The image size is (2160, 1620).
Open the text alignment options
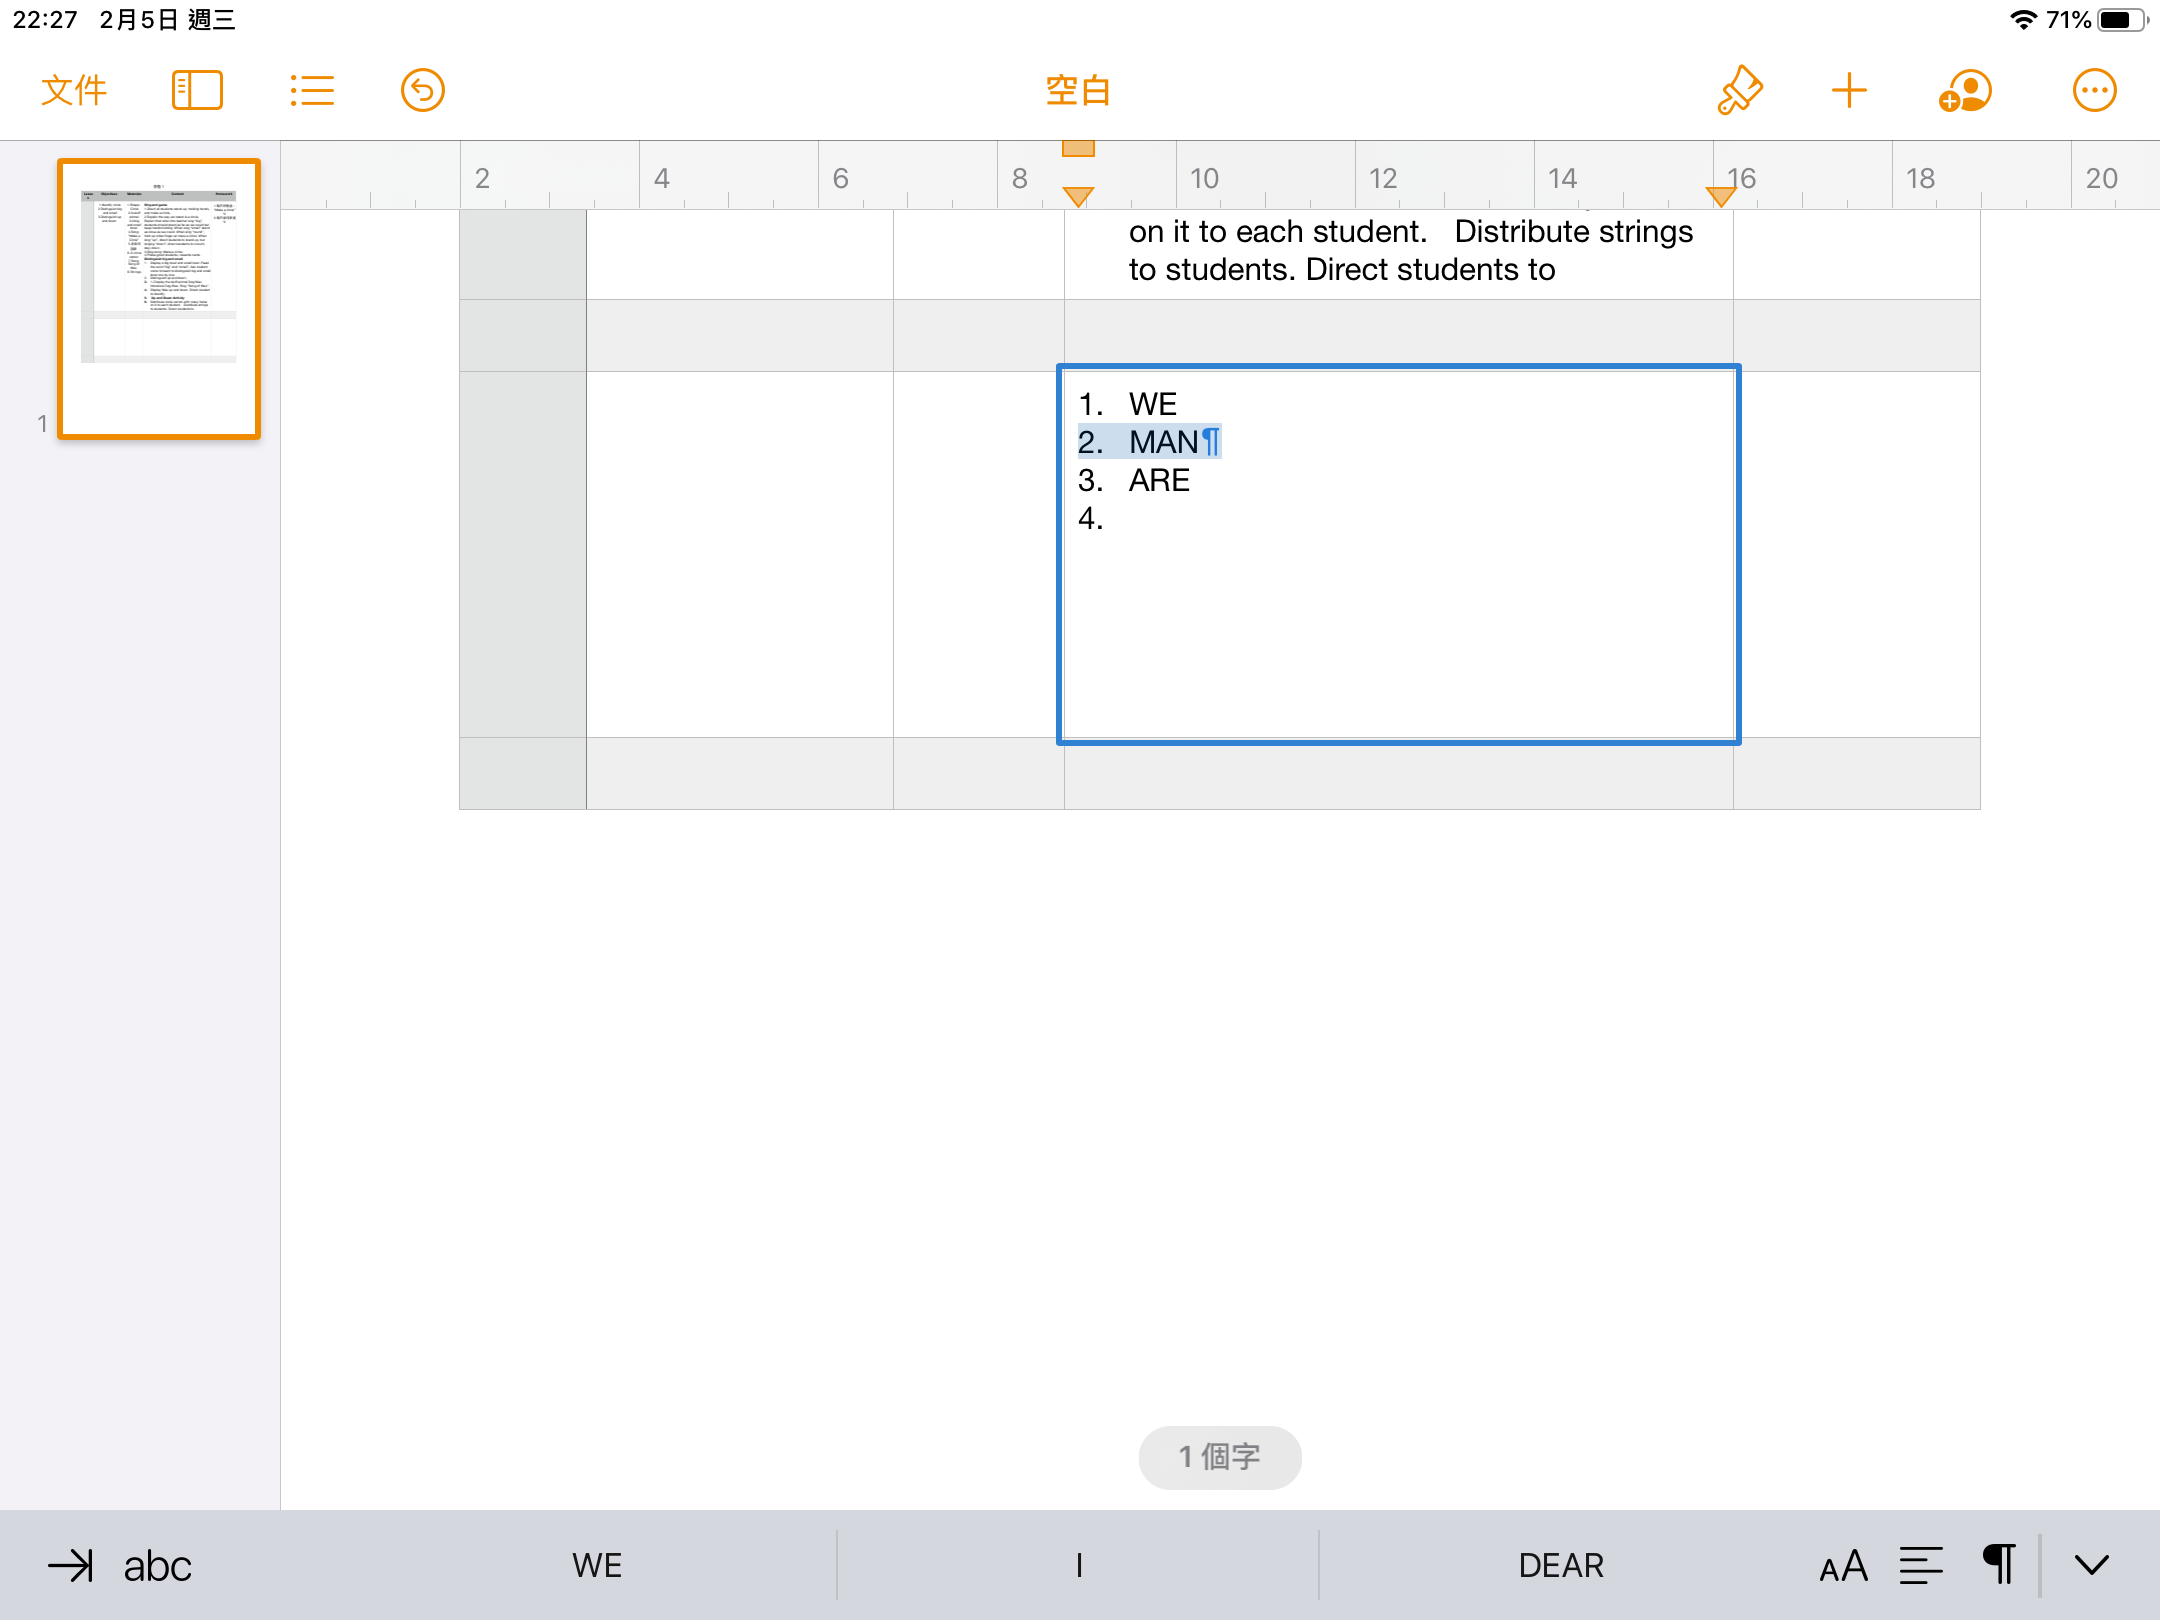[x=1921, y=1565]
